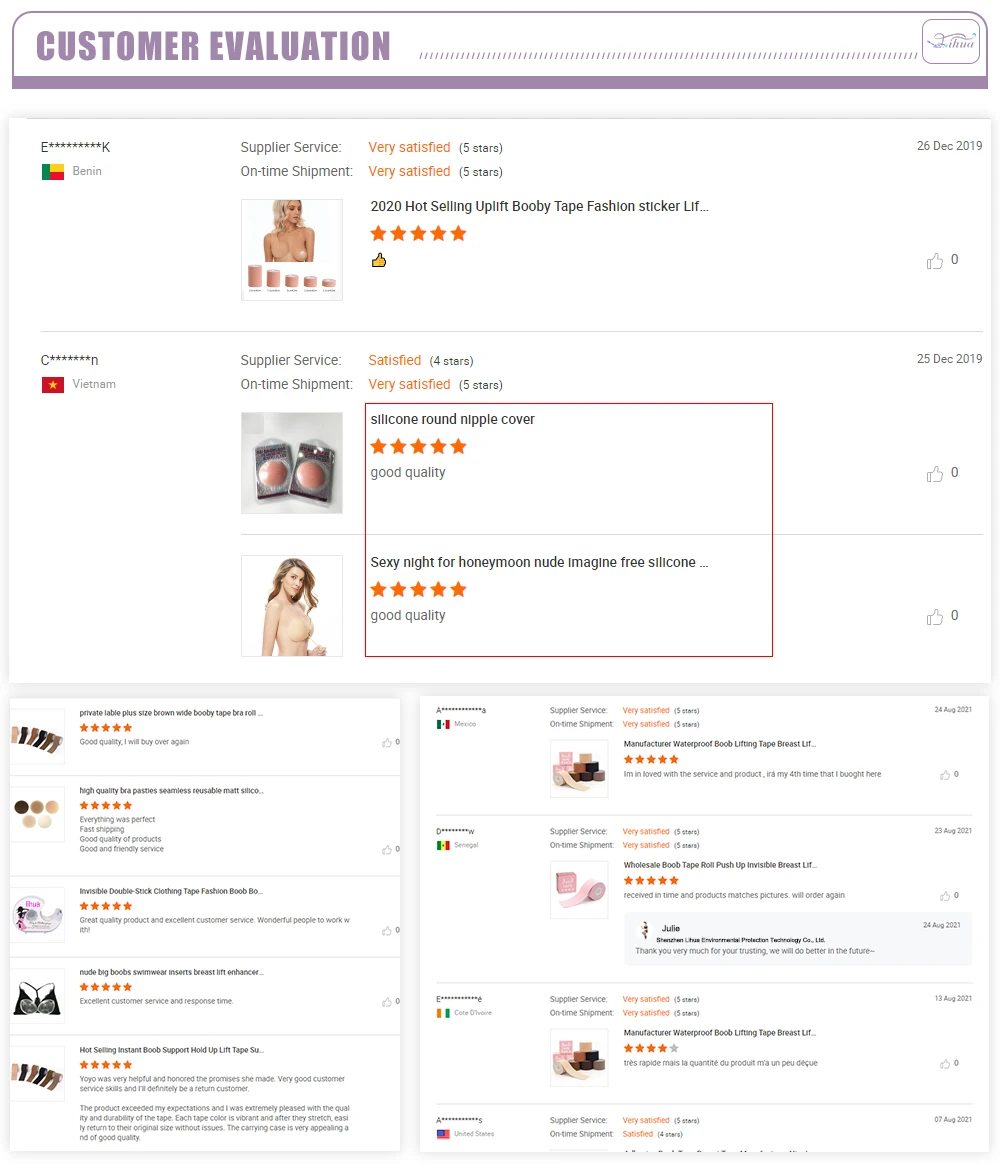Like the Senegal customer's boob tape review
This screenshot has height=1172, width=1000.
pyautogui.click(x=945, y=896)
